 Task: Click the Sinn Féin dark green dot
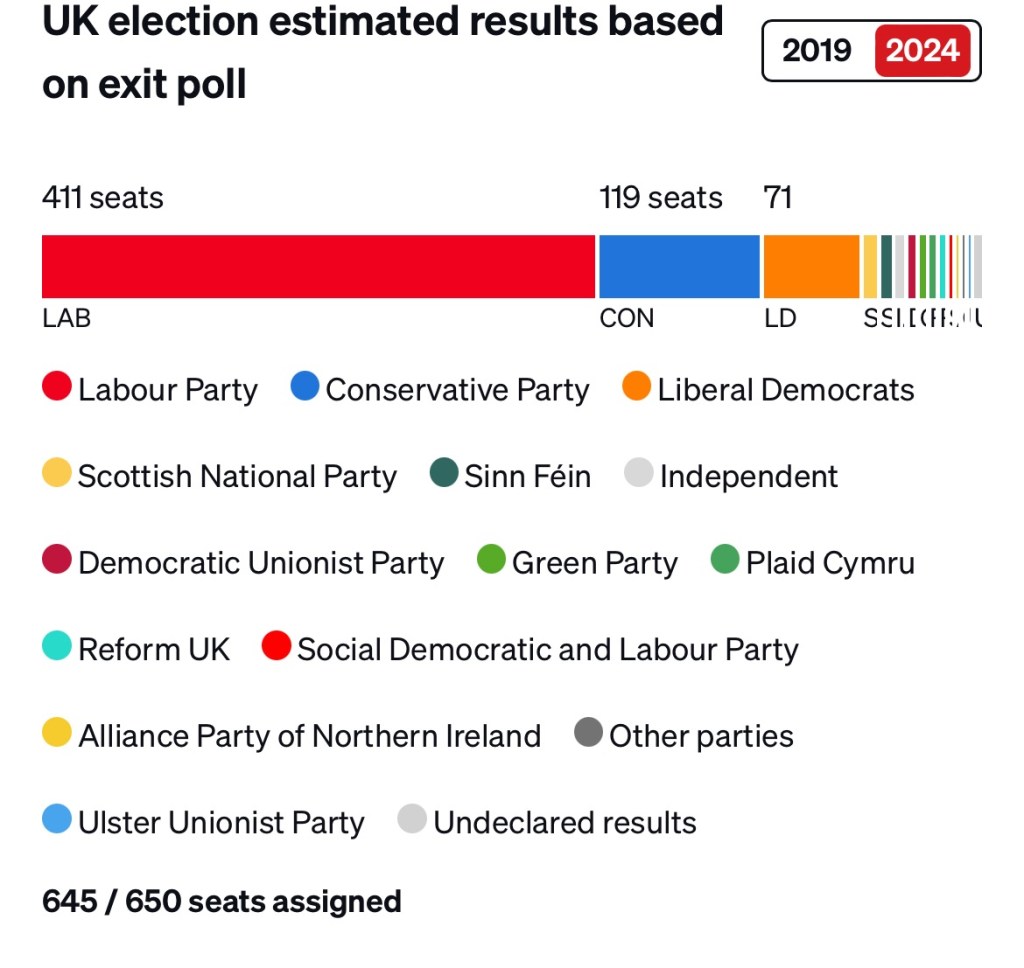pos(444,474)
